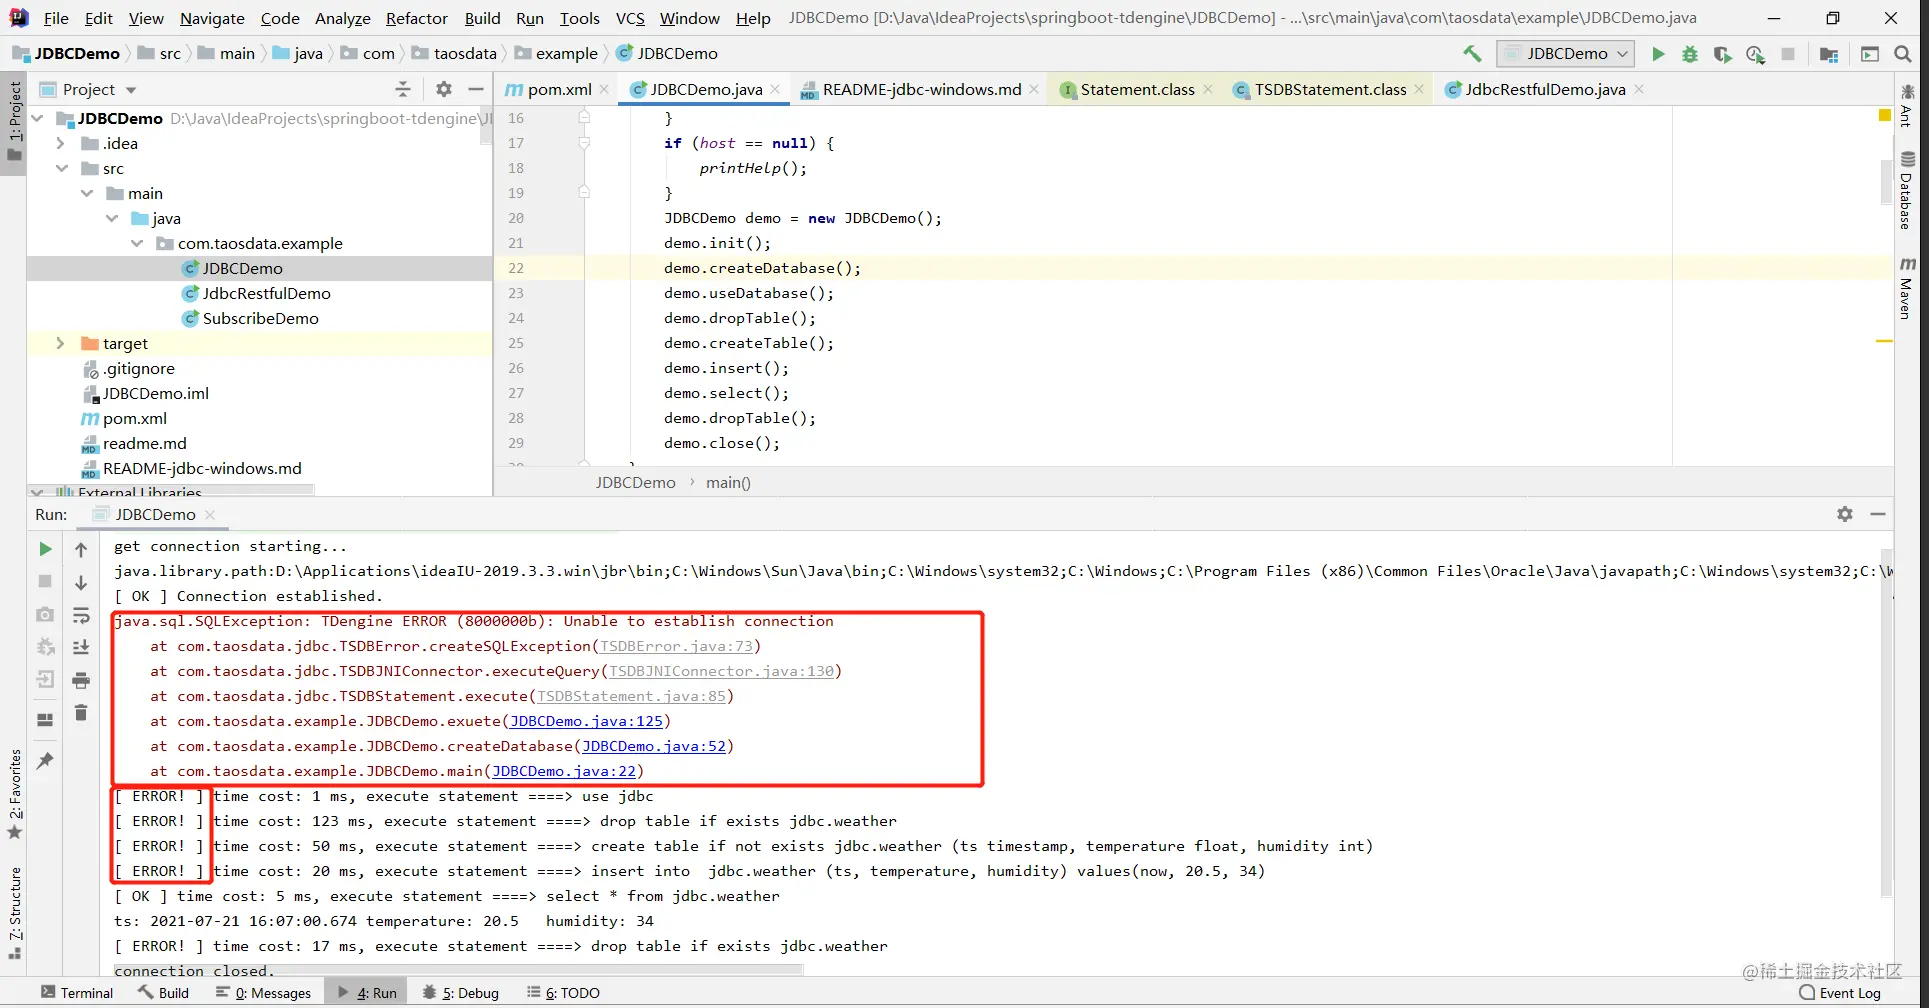
Task: Open Search Everywhere magnifier icon
Action: (1903, 54)
